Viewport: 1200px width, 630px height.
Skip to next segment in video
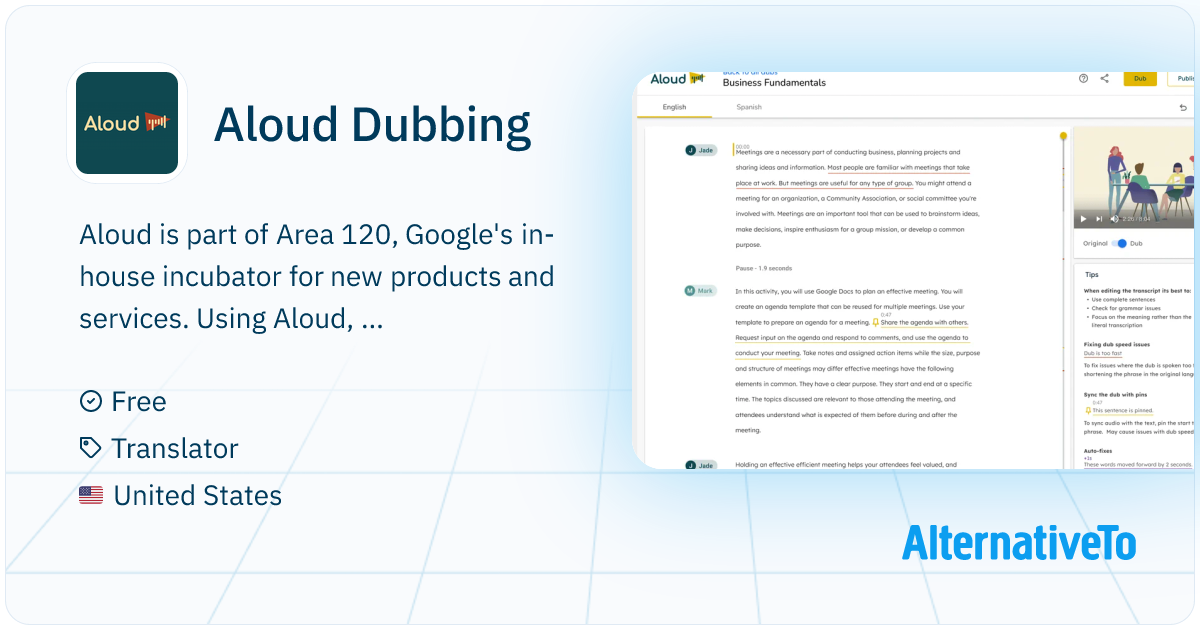tap(1099, 219)
